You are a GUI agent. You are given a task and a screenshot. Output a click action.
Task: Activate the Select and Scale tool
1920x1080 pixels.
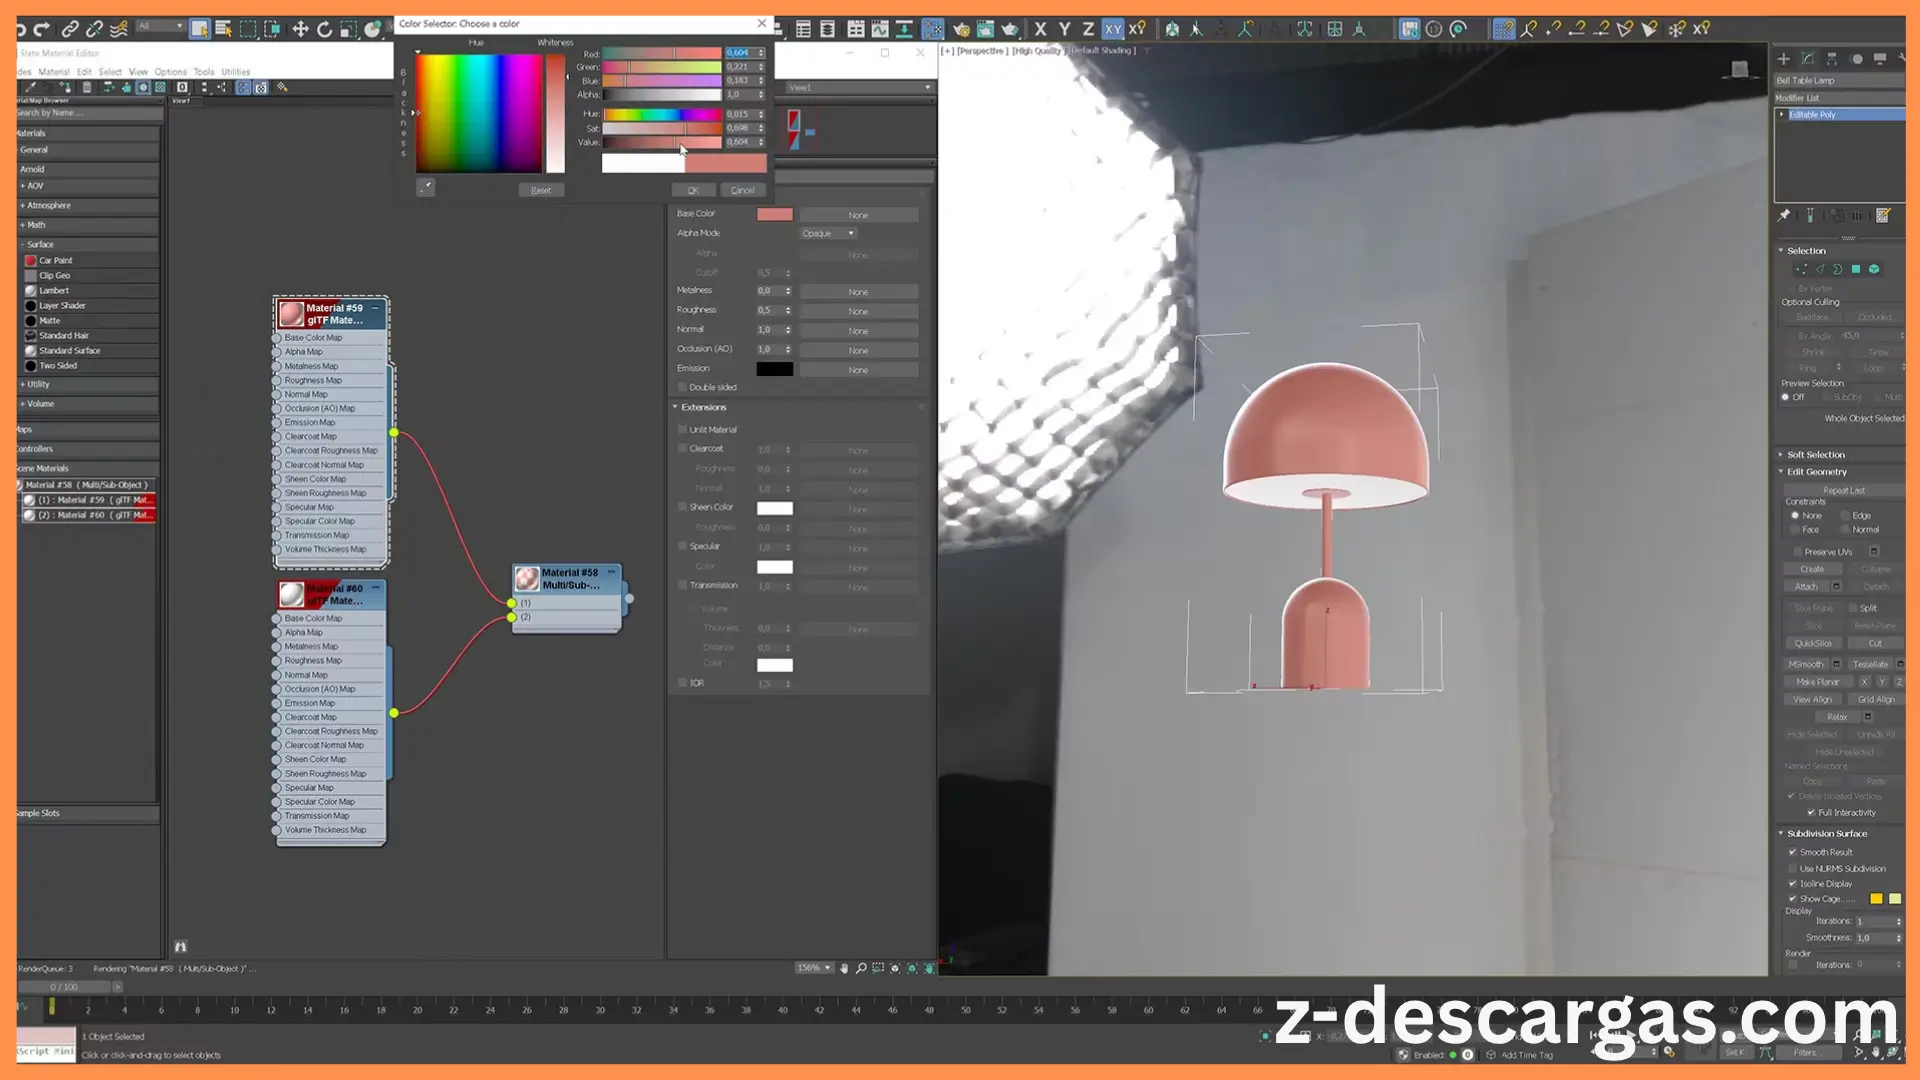[x=348, y=29]
